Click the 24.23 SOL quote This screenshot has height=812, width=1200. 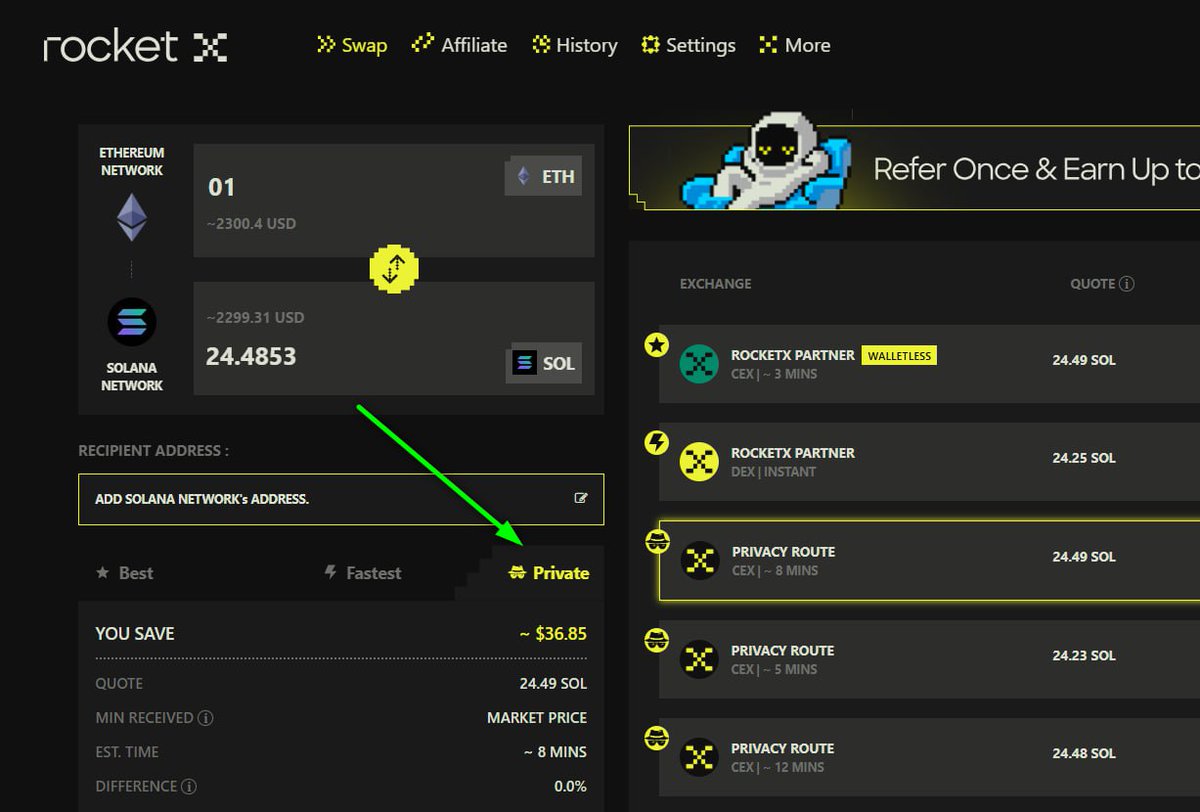(x=1084, y=656)
